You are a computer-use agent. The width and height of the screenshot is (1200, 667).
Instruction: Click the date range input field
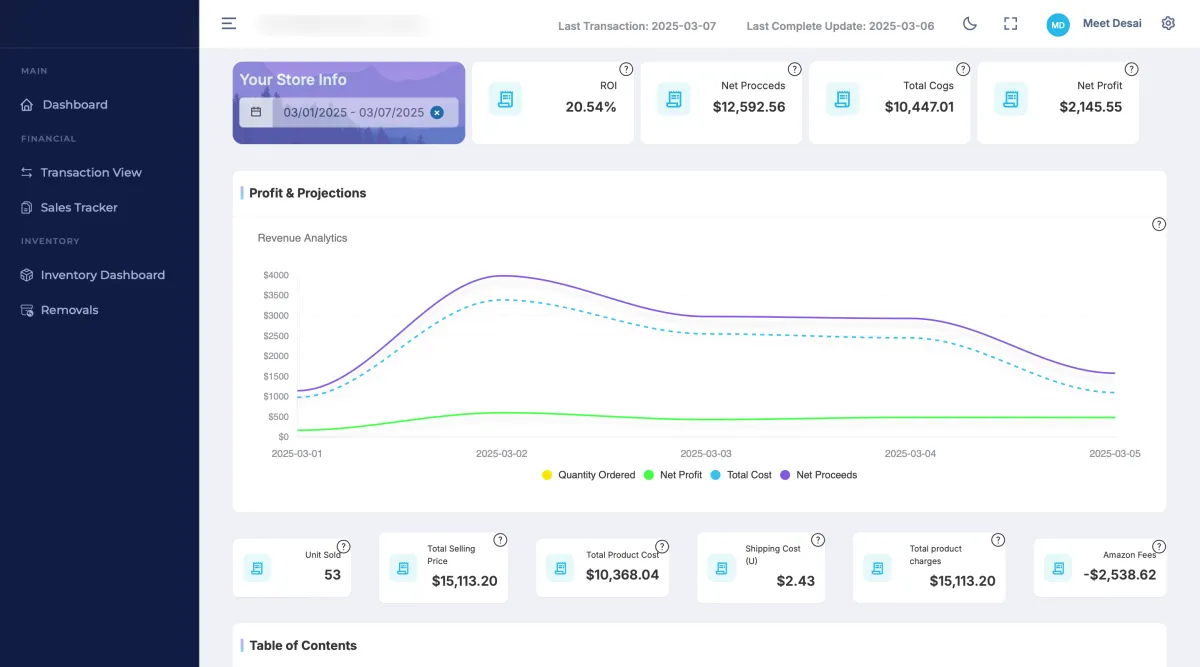pos(353,113)
